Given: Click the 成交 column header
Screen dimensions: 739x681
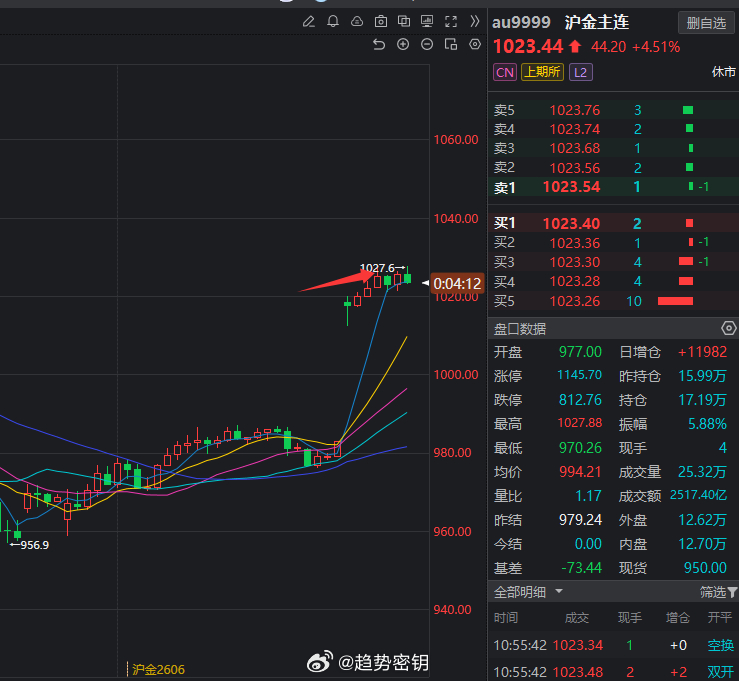Looking at the screenshot, I should pos(577,617).
